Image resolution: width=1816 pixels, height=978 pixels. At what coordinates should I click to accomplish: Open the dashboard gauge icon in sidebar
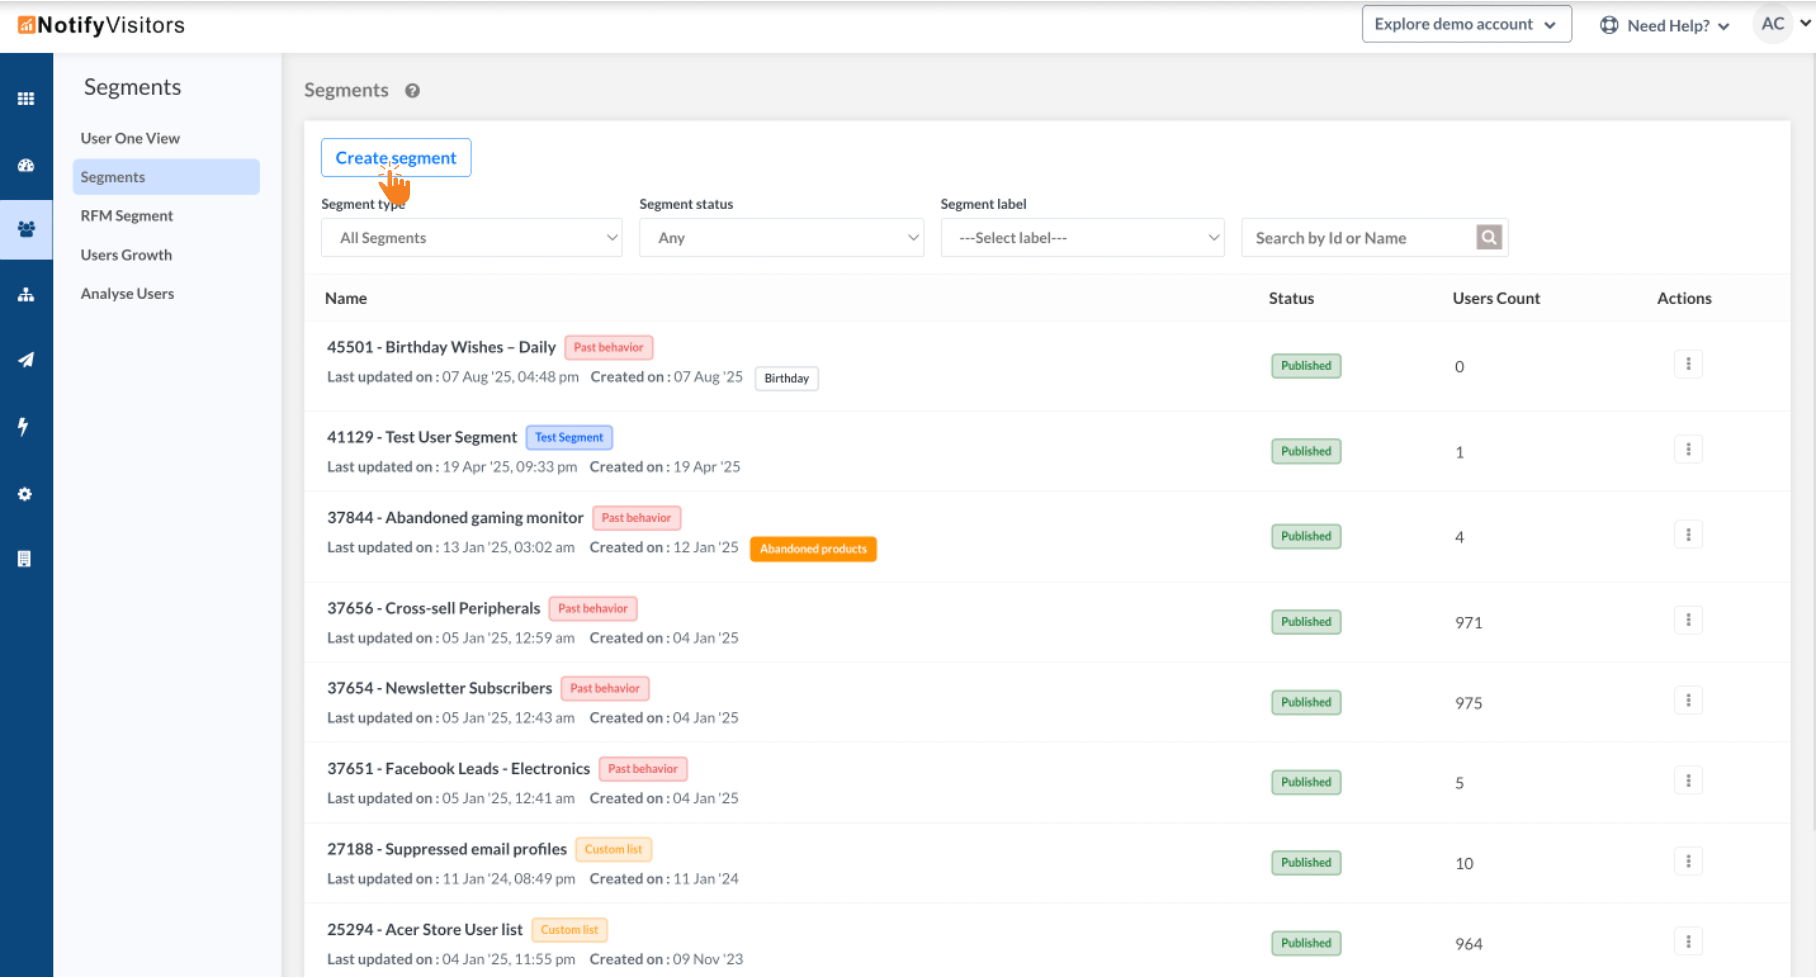(26, 166)
